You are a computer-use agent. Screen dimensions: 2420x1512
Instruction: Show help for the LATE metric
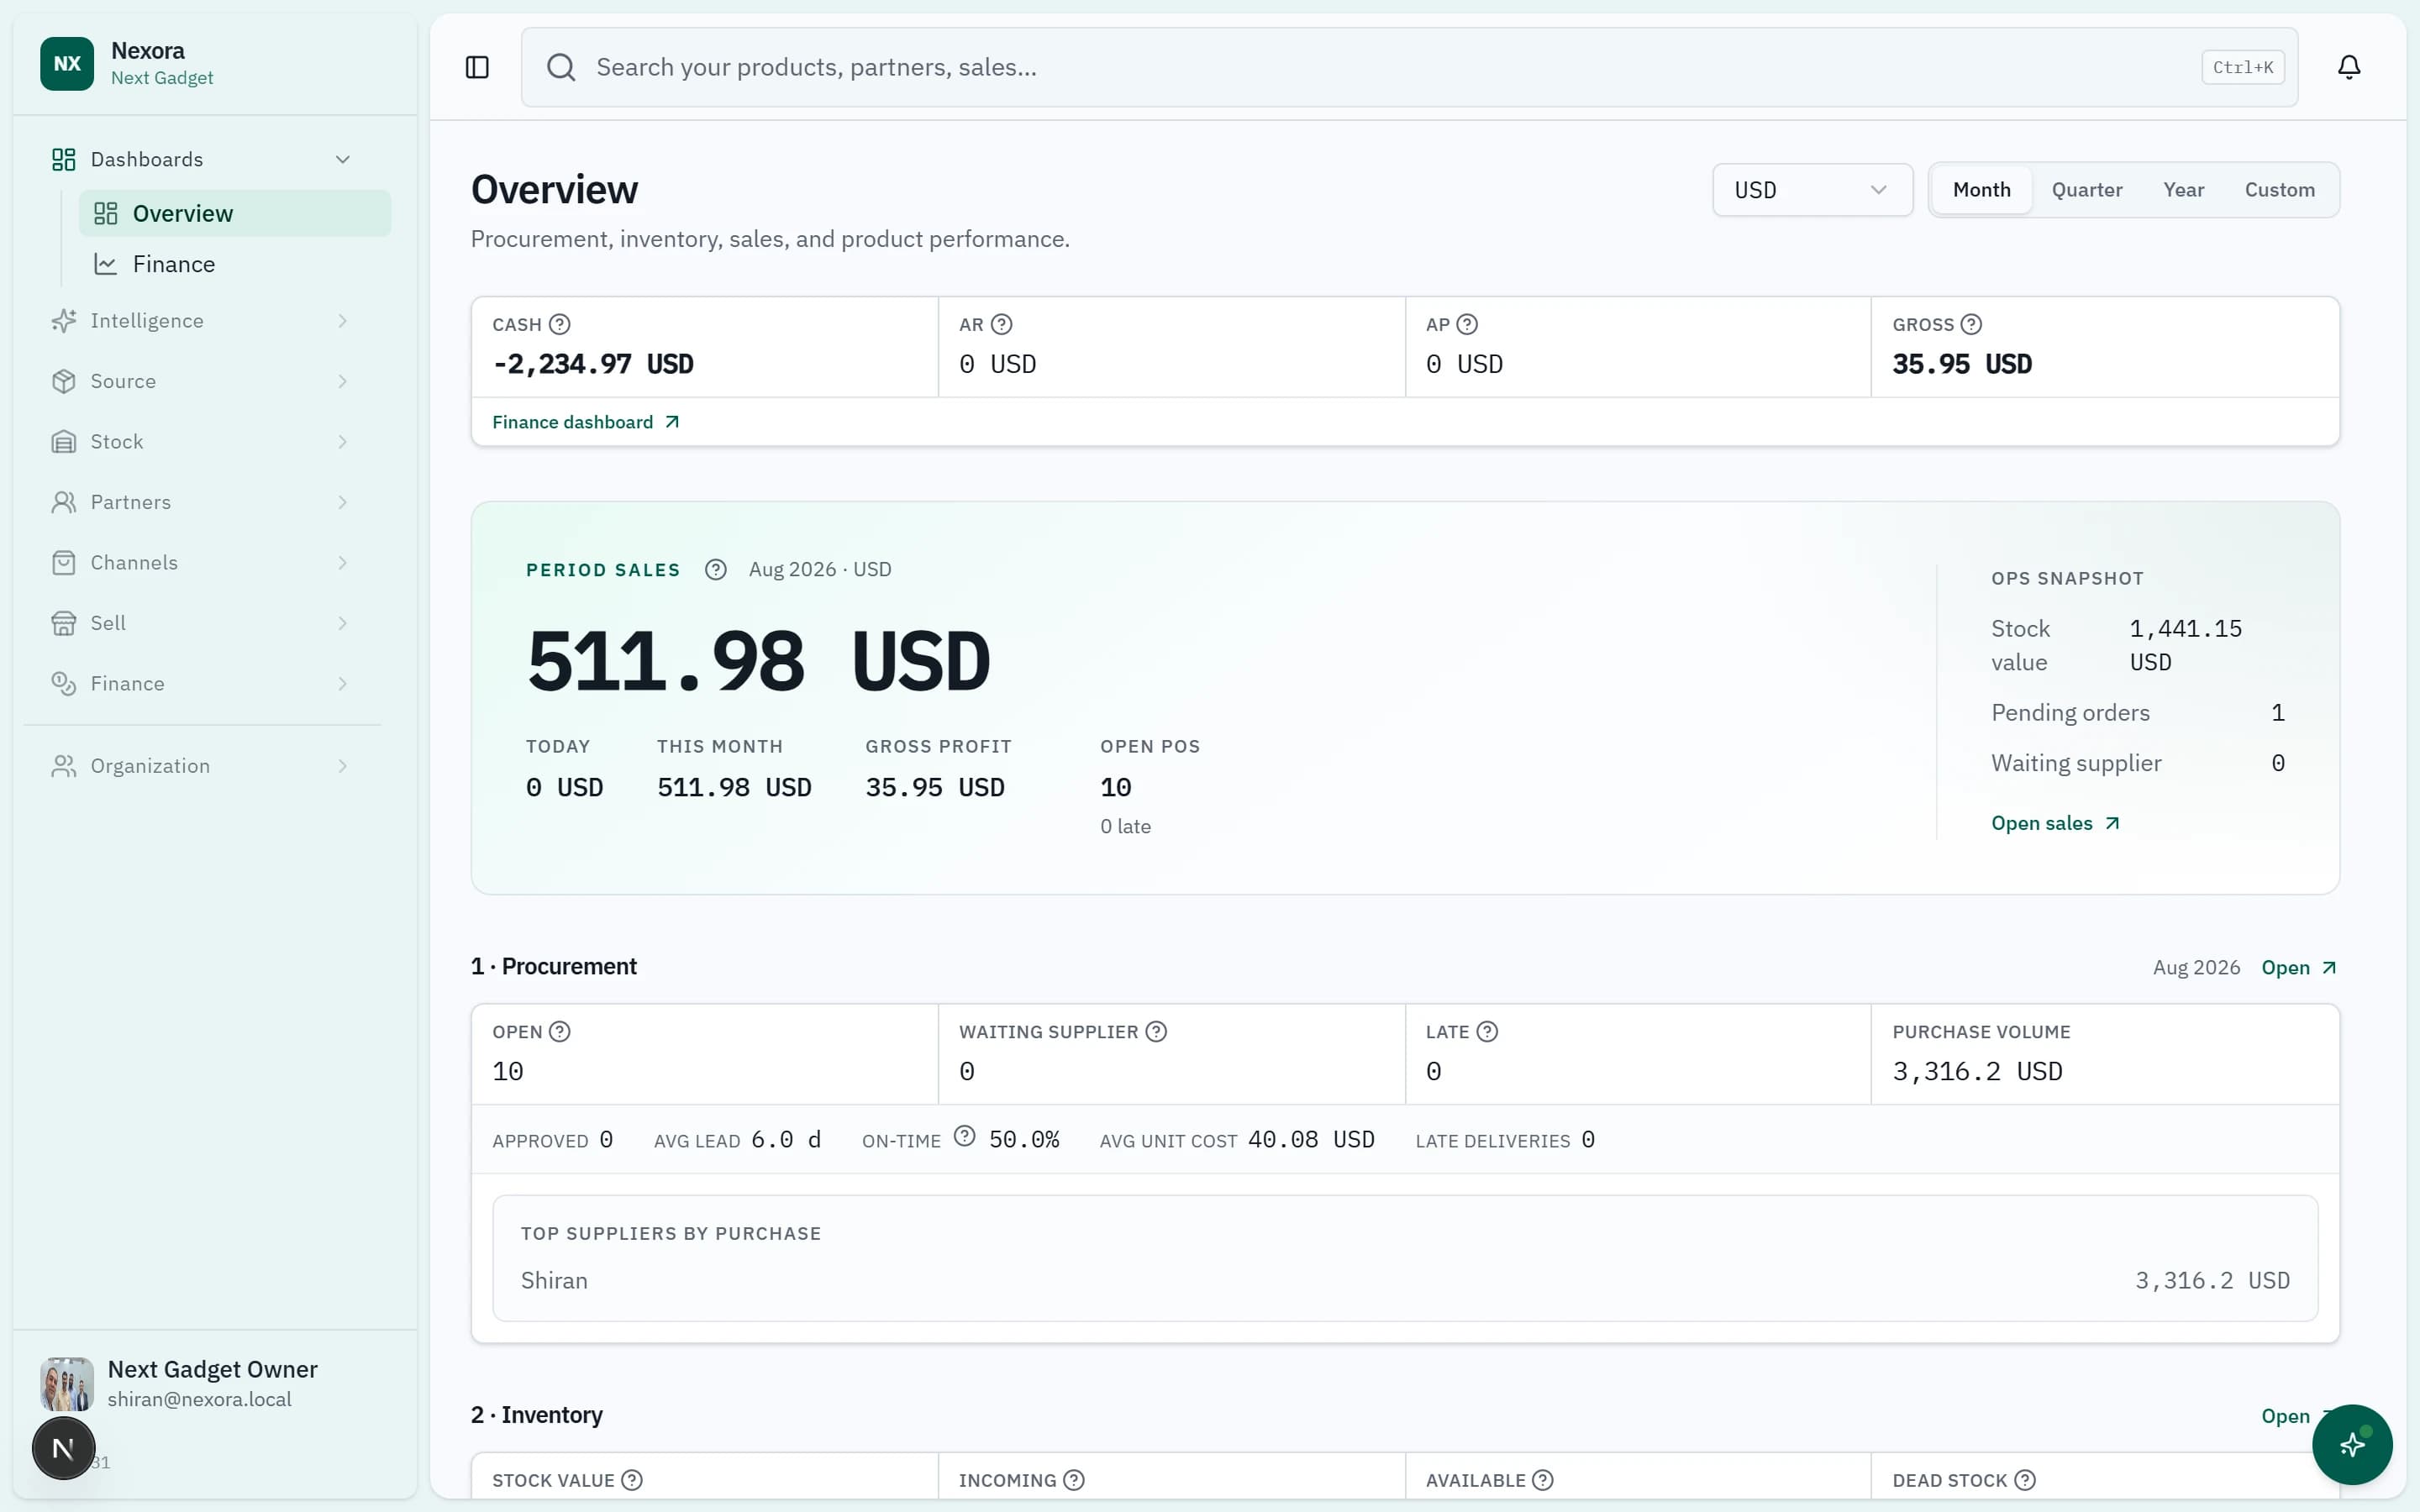[x=1487, y=1031]
